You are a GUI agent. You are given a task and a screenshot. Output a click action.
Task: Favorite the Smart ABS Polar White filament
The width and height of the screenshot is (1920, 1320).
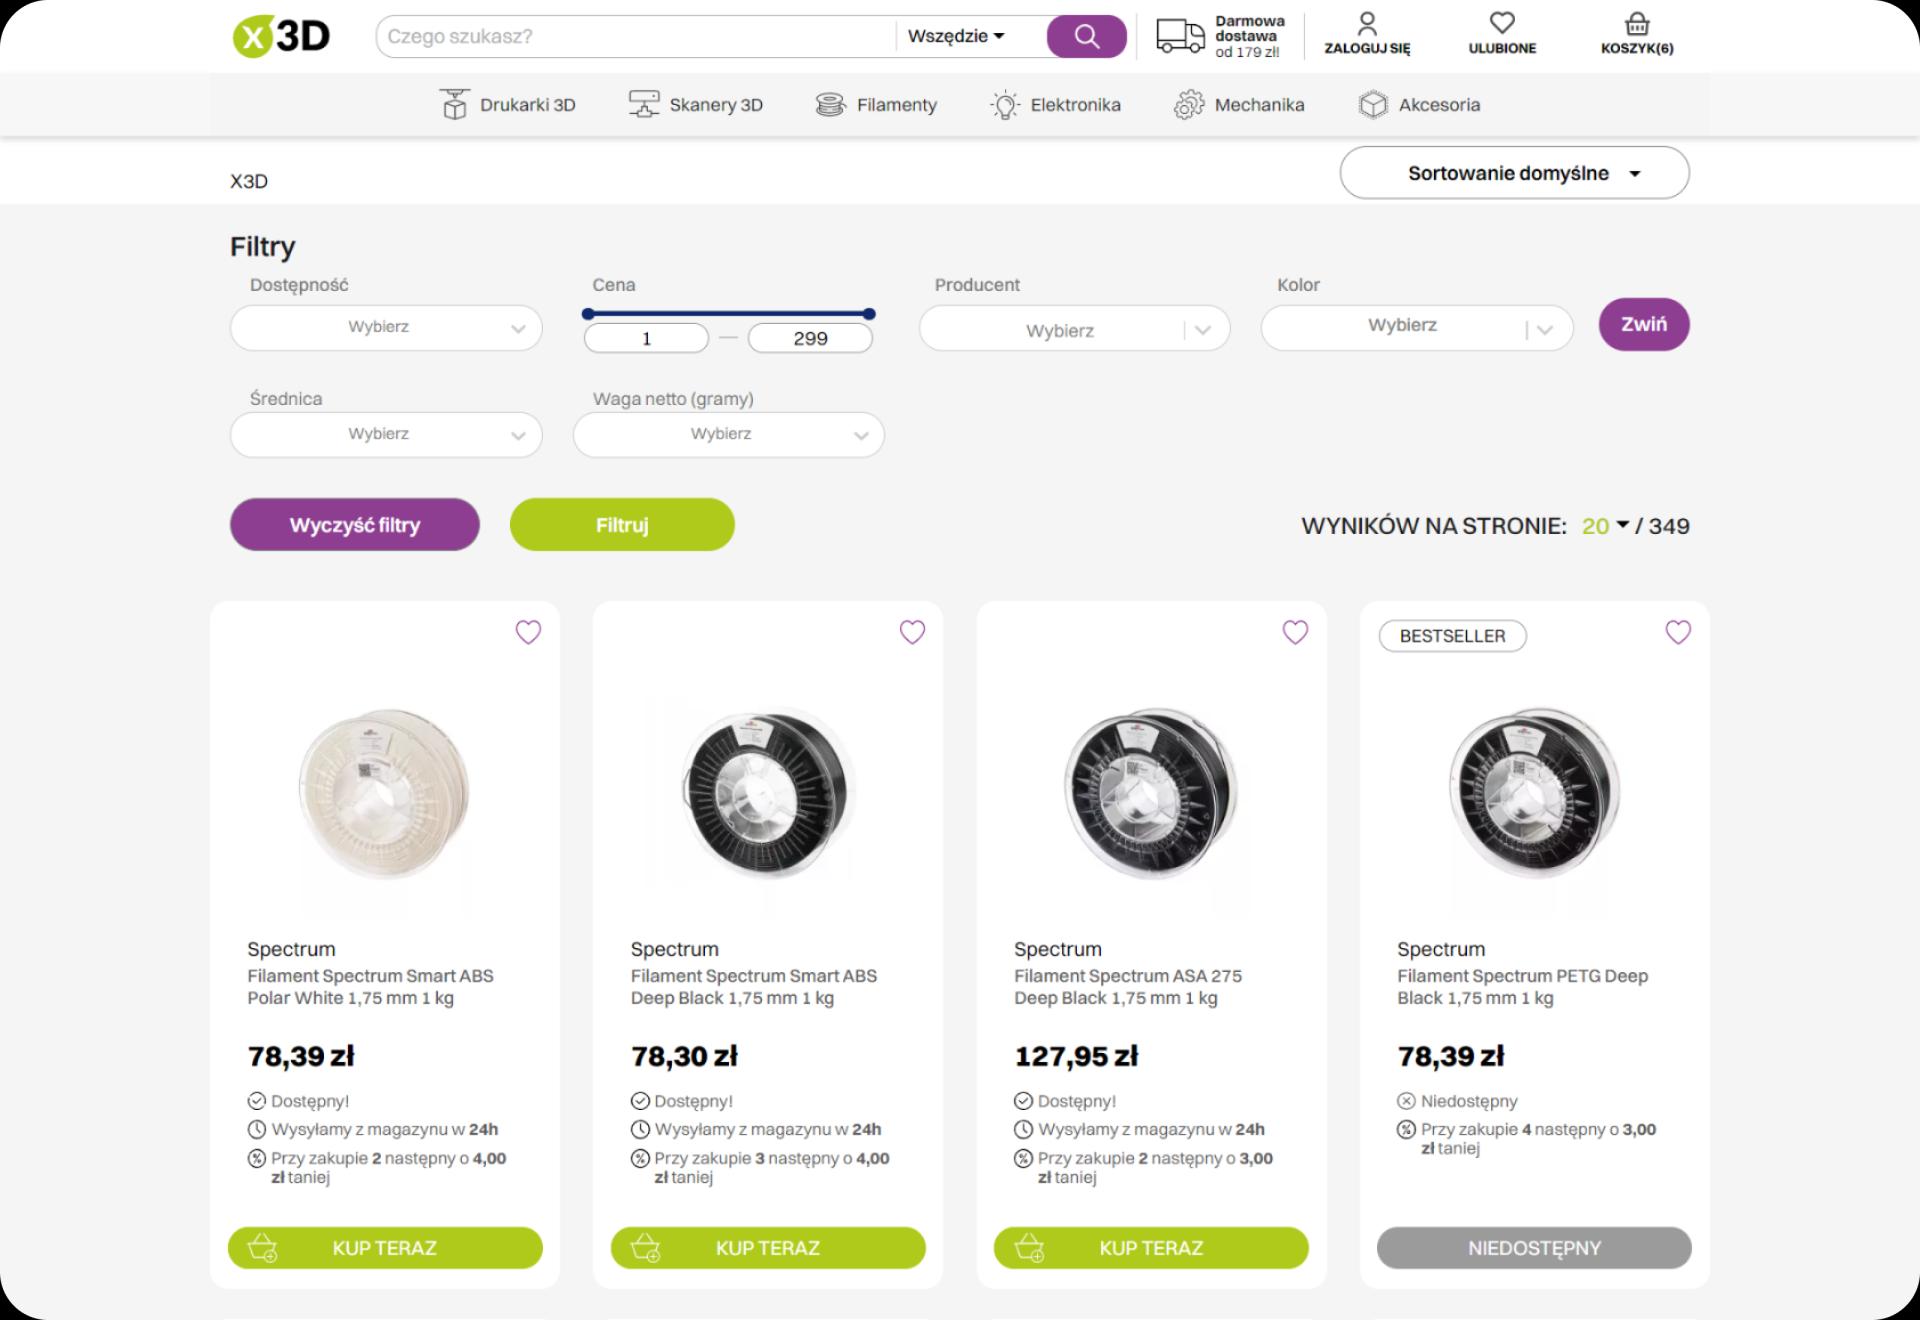point(528,632)
